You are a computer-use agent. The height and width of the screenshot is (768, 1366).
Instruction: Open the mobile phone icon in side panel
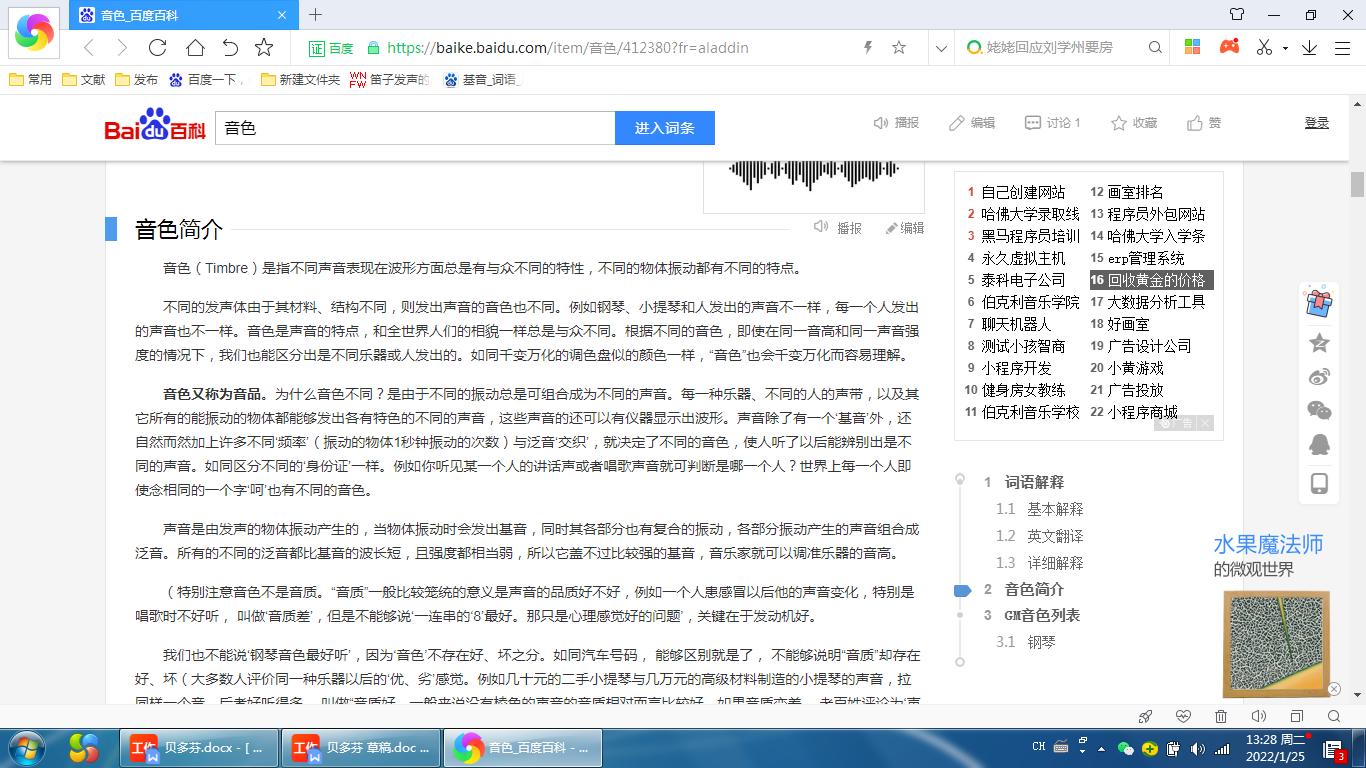(1319, 483)
